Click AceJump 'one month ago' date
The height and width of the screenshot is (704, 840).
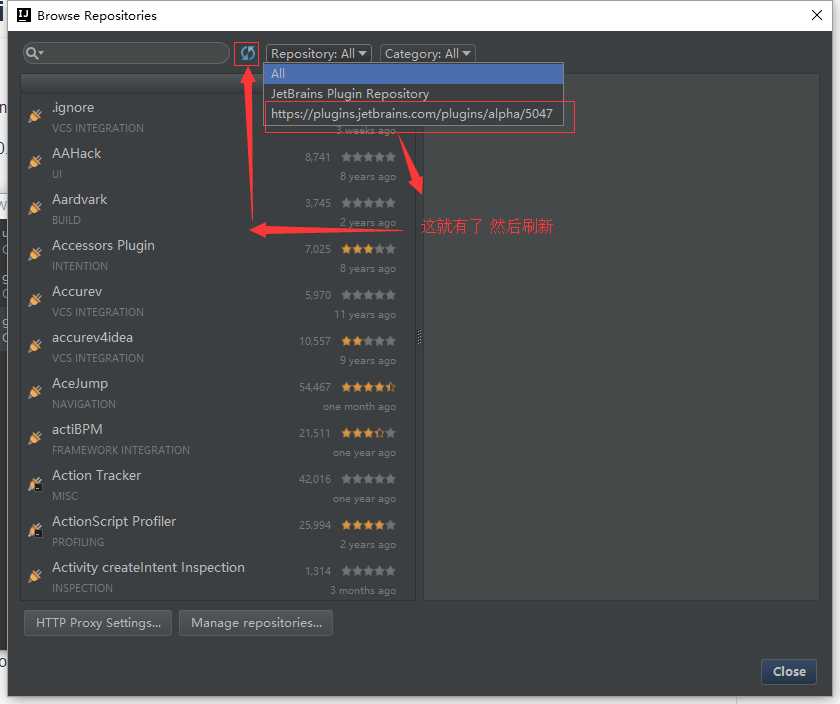(x=359, y=407)
